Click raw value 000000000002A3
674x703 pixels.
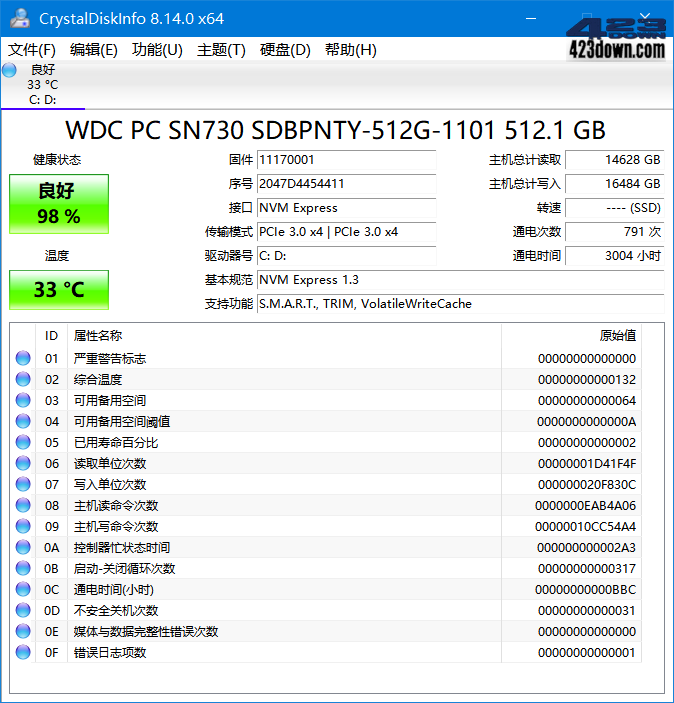(x=586, y=548)
